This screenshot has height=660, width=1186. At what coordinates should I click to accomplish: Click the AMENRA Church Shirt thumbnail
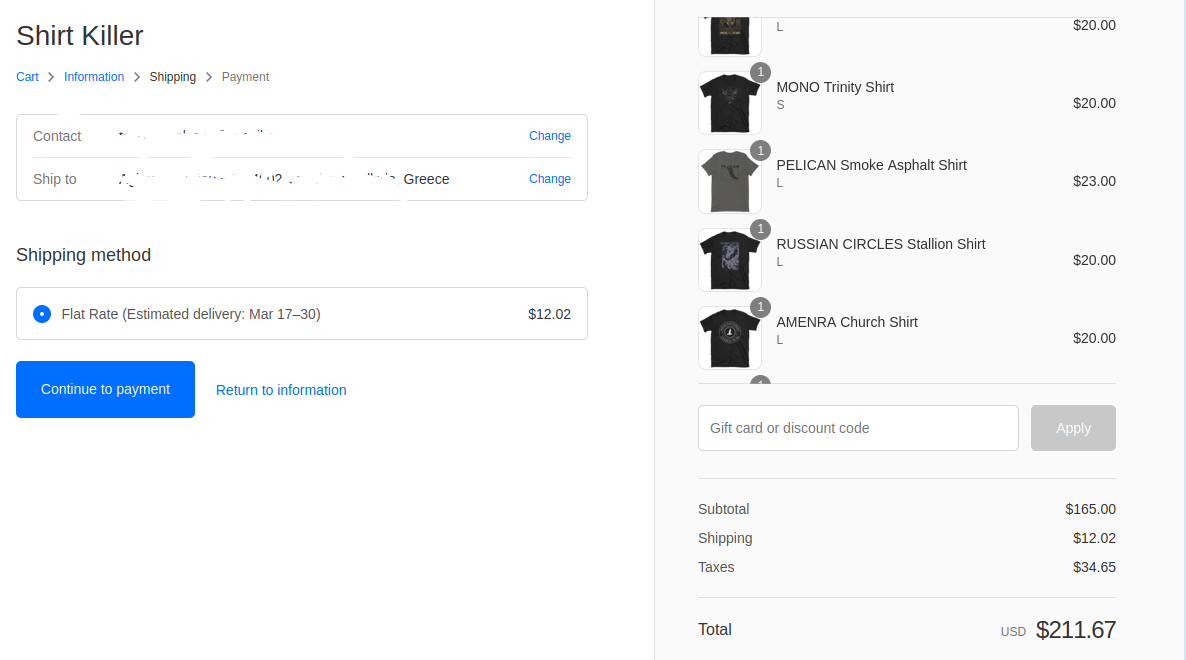point(729,338)
